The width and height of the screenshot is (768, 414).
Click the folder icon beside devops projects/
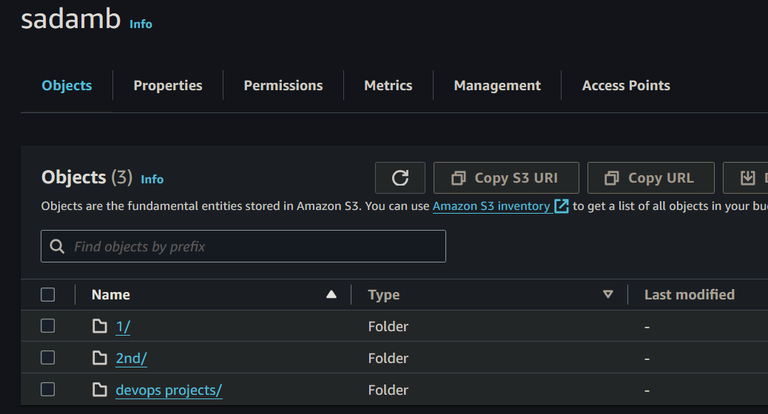(x=99, y=390)
